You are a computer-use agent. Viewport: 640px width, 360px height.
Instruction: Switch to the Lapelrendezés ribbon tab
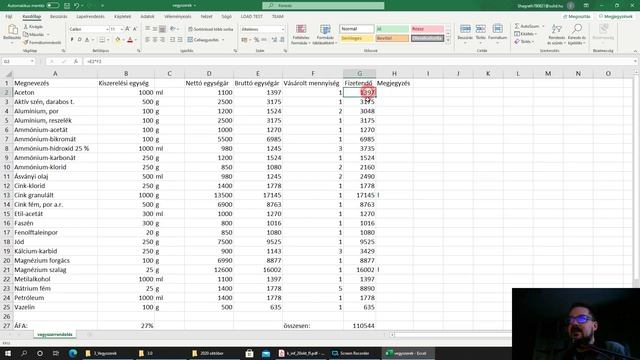click(x=91, y=17)
